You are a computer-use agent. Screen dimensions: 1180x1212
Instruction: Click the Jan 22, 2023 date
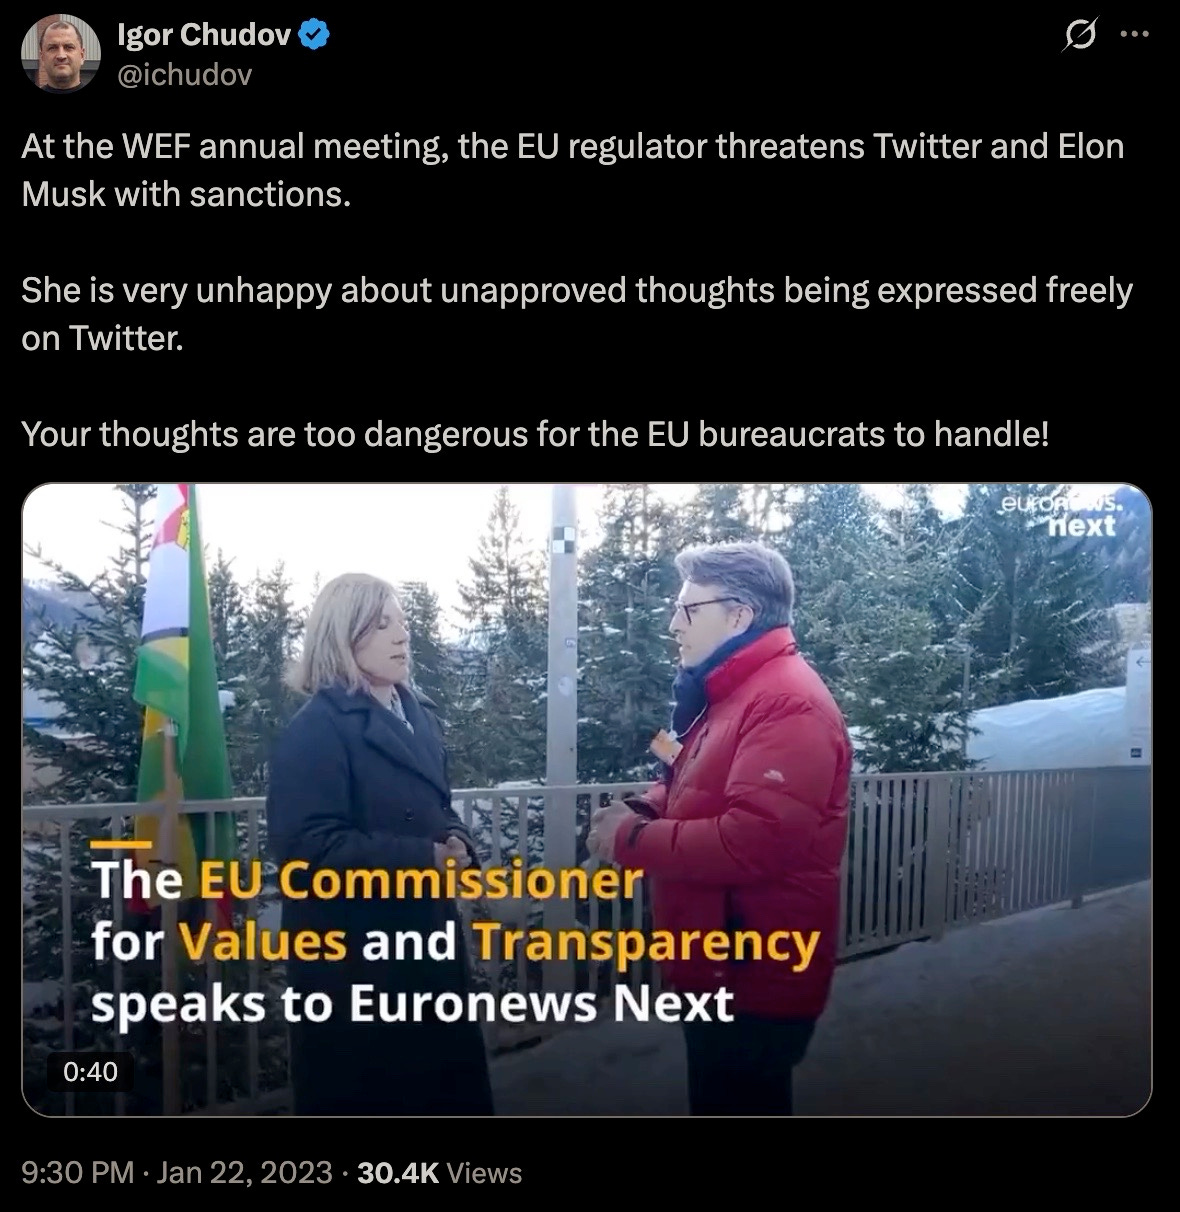(244, 1172)
